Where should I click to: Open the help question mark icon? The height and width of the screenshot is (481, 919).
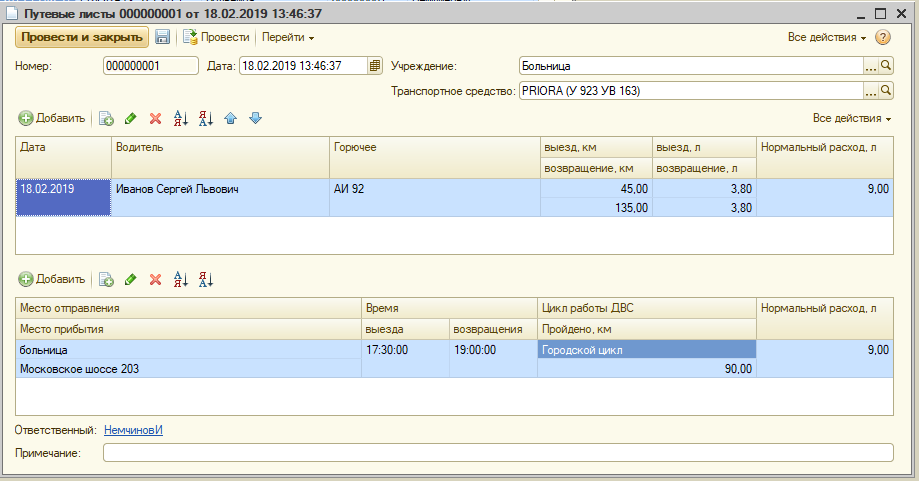(x=883, y=37)
